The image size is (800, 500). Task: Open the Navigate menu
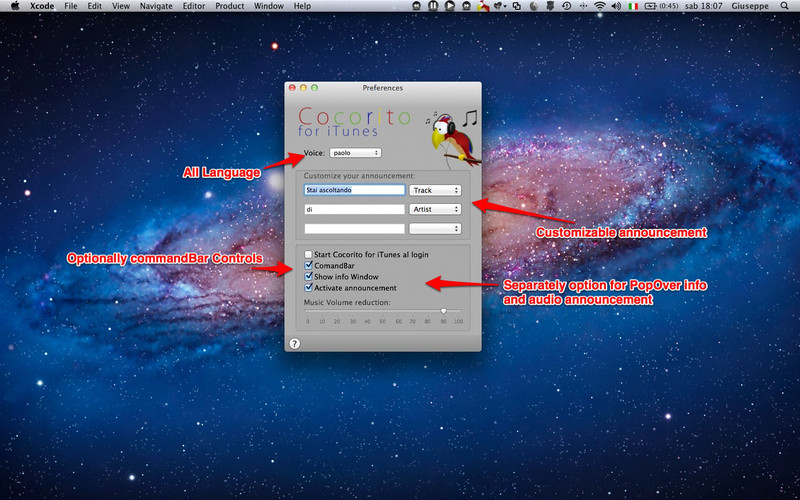(x=156, y=6)
